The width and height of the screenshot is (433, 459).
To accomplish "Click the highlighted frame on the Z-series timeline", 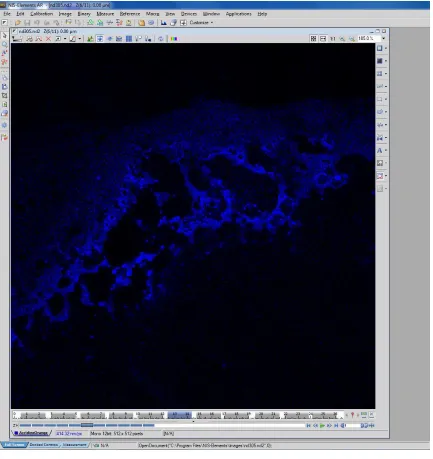I will [x=179, y=415].
